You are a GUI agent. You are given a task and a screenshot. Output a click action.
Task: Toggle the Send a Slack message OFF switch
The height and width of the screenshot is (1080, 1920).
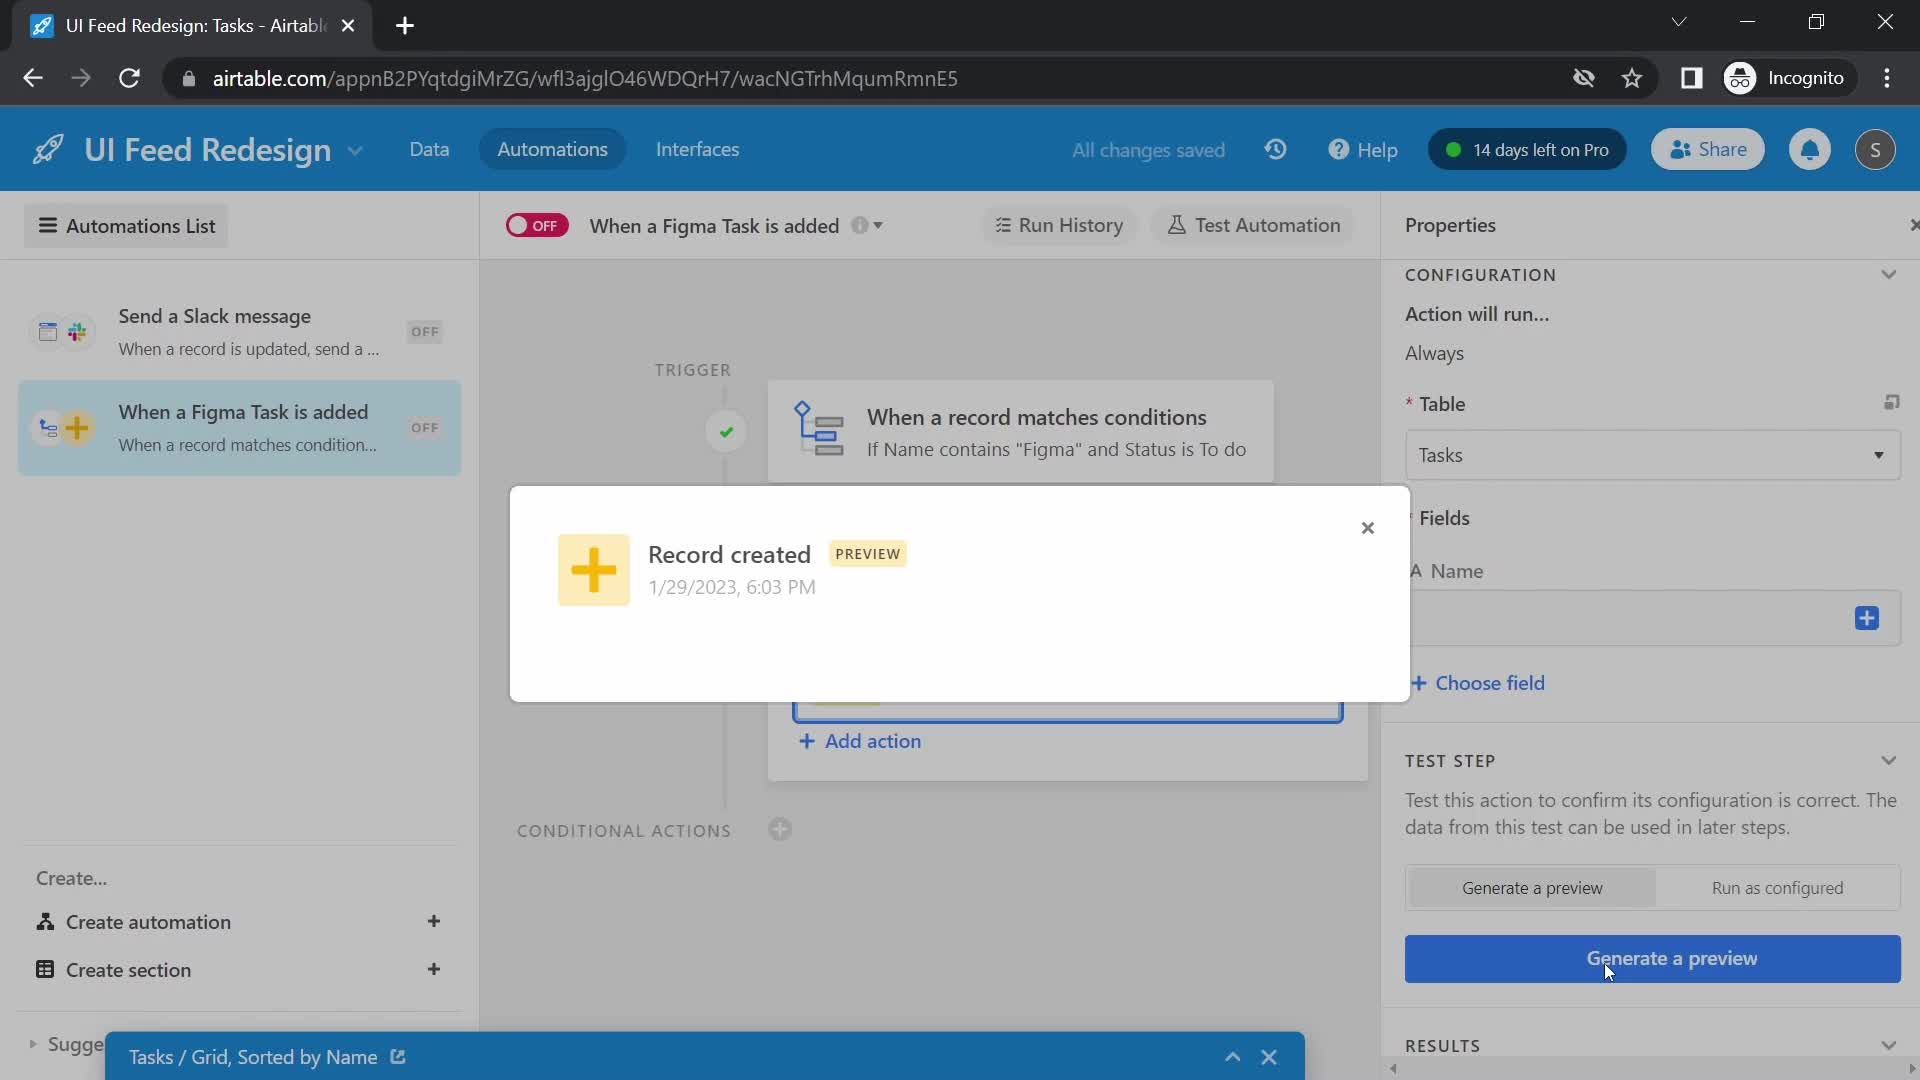425,332
